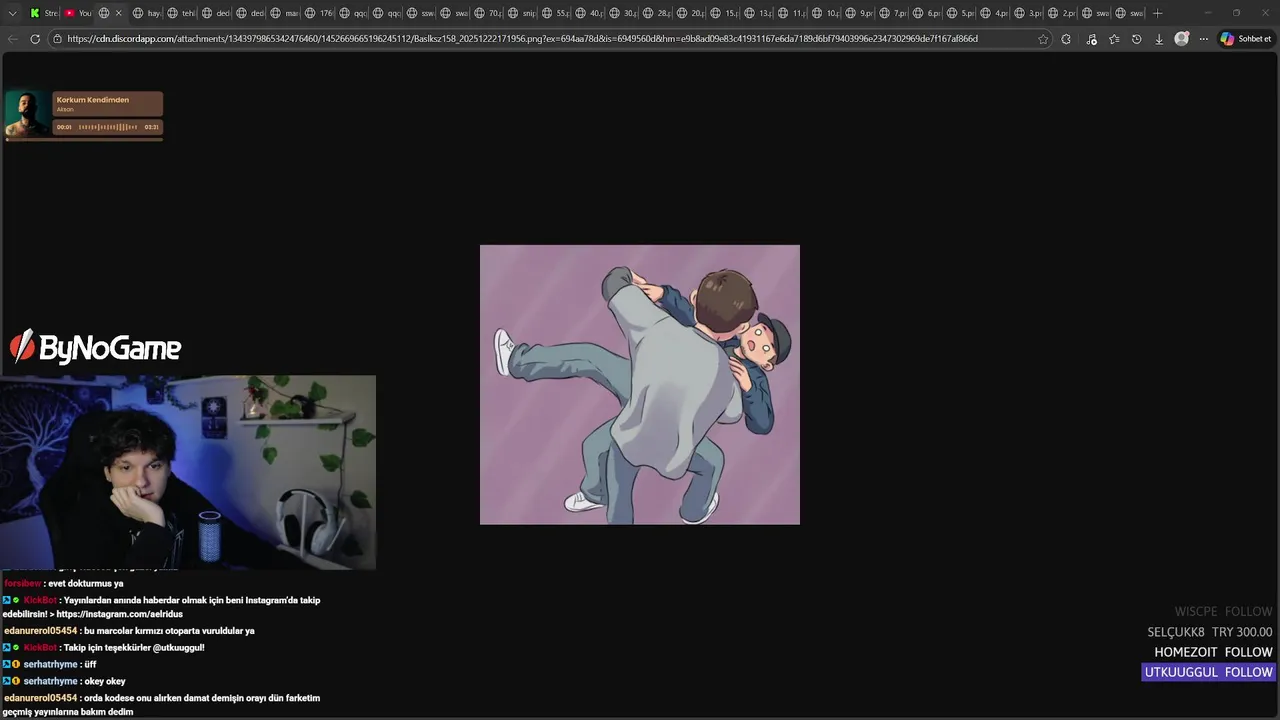Click the song progress waveform bar

point(108,127)
